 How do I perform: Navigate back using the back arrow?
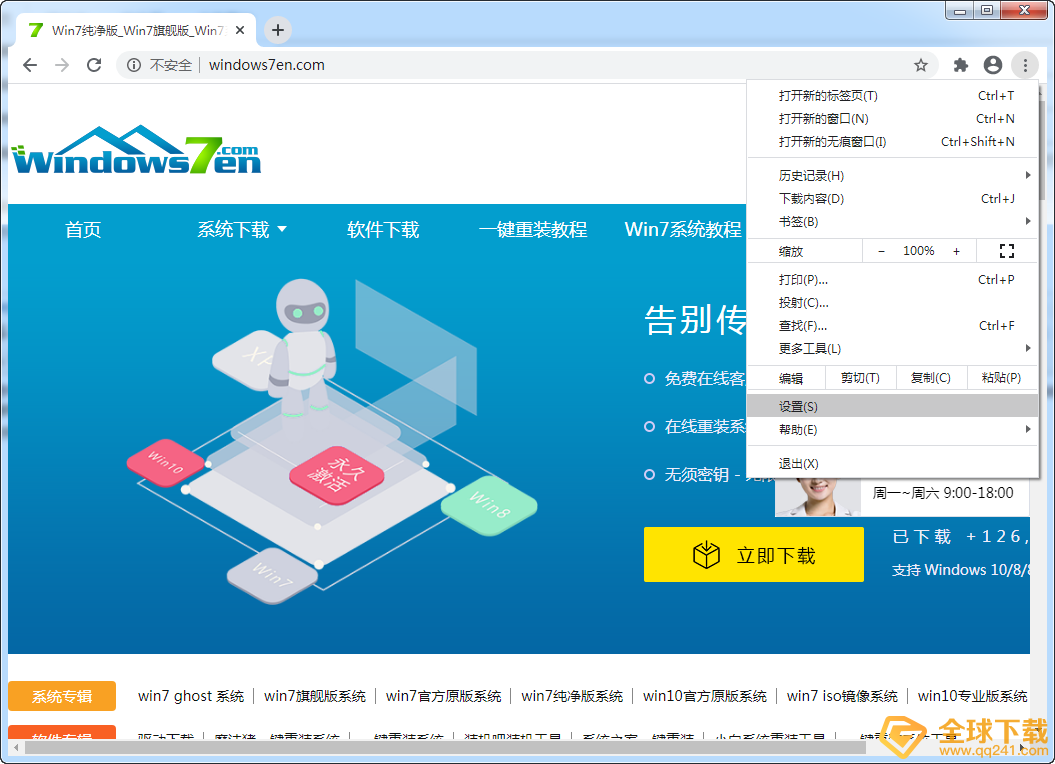tap(30, 64)
